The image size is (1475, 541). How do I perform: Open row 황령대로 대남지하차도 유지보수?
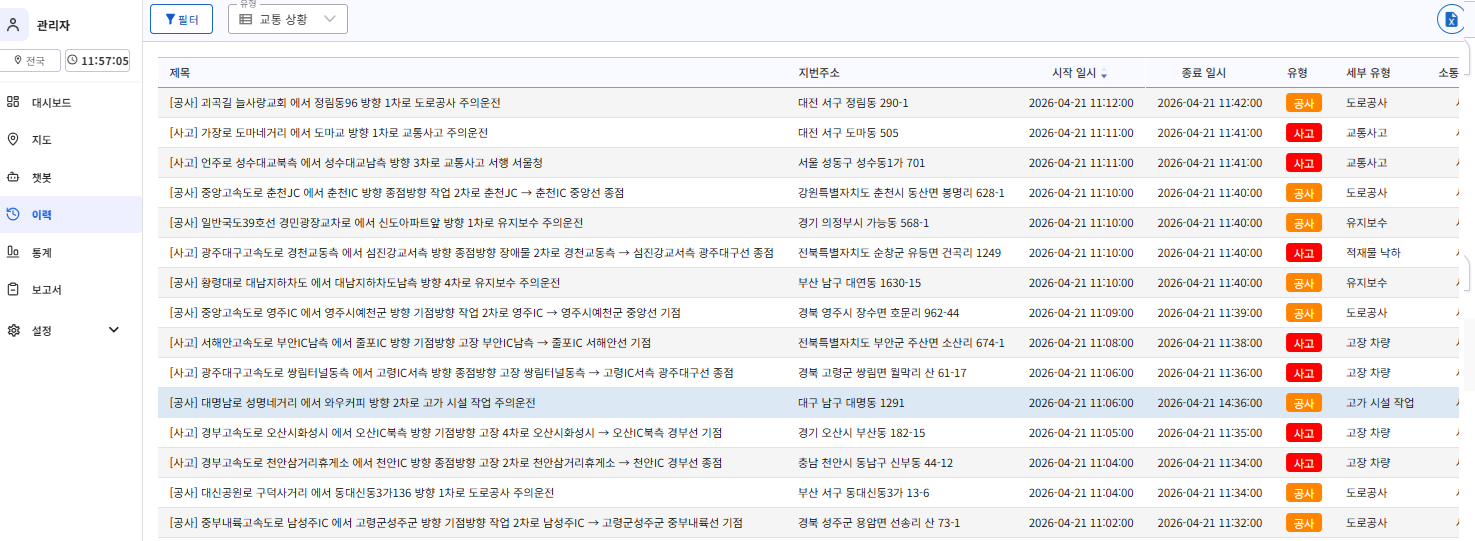click(x=808, y=283)
